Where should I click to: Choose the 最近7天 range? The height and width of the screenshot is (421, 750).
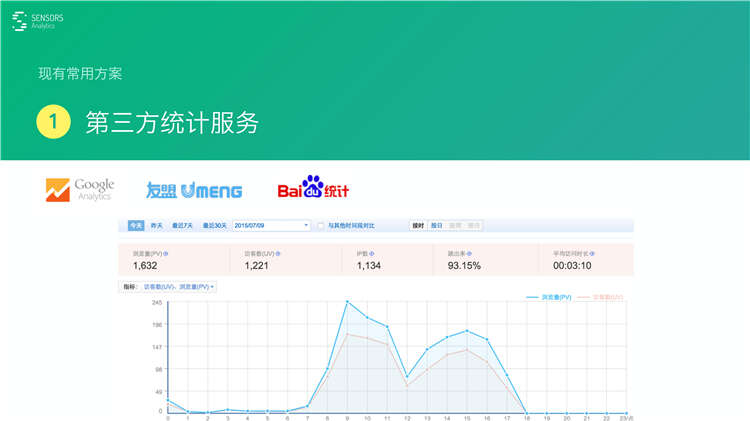(x=183, y=226)
